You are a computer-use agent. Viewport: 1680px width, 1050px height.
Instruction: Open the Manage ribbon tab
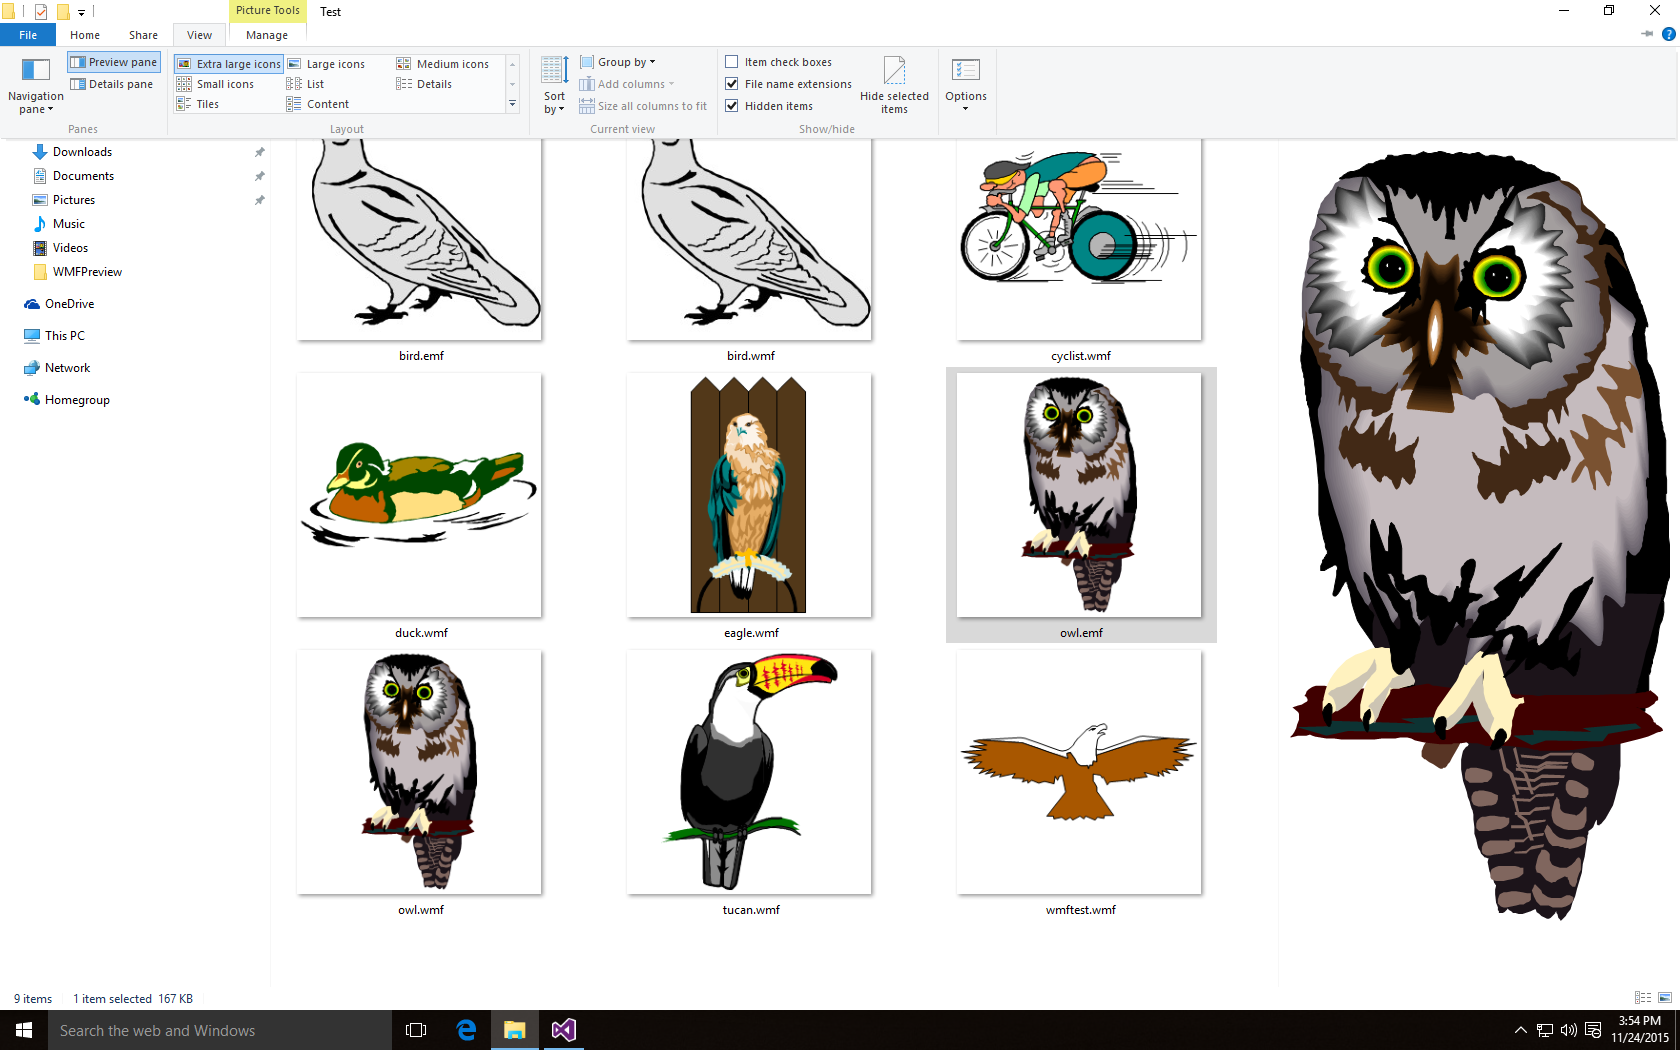[267, 35]
